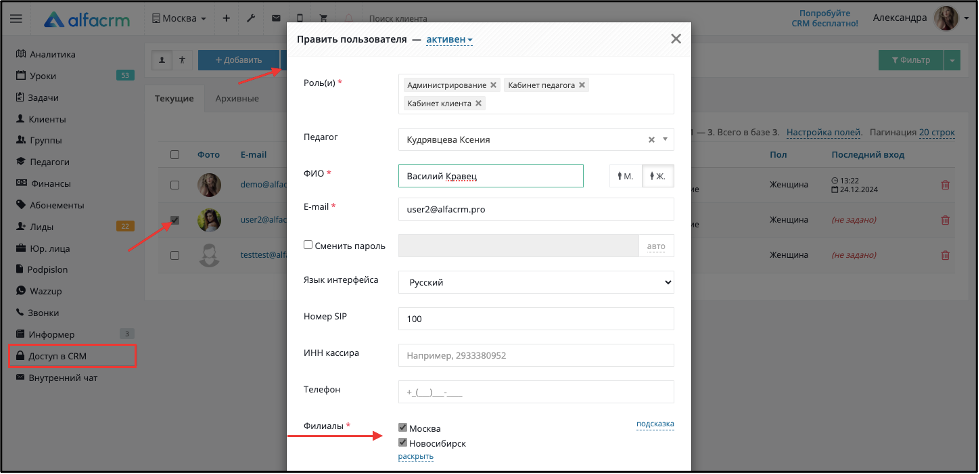Enable Сменить пароль checkbox
979x474 pixels.
pyautogui.click(x=308, y=245)
